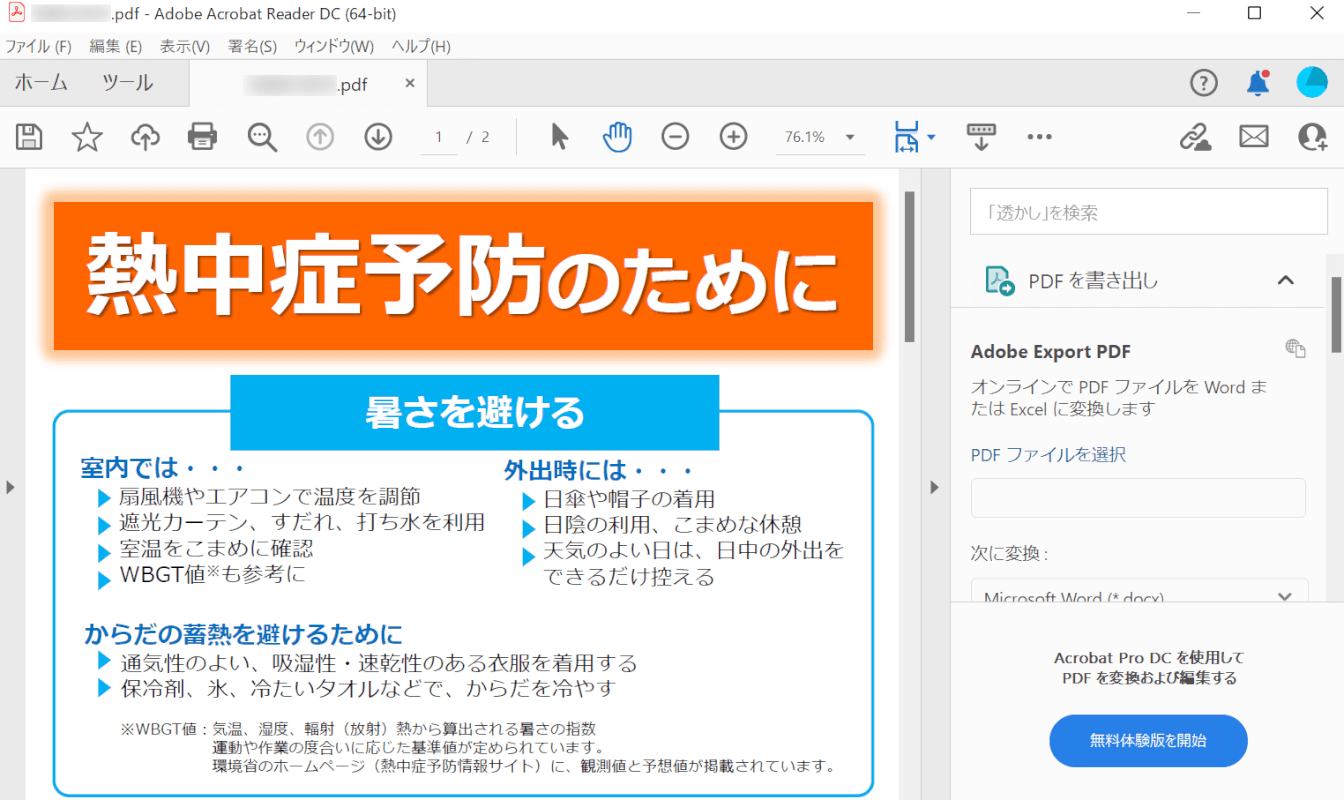
Task: Open the ウィンドウ(W) menu
Action: (x=334, y=47)
